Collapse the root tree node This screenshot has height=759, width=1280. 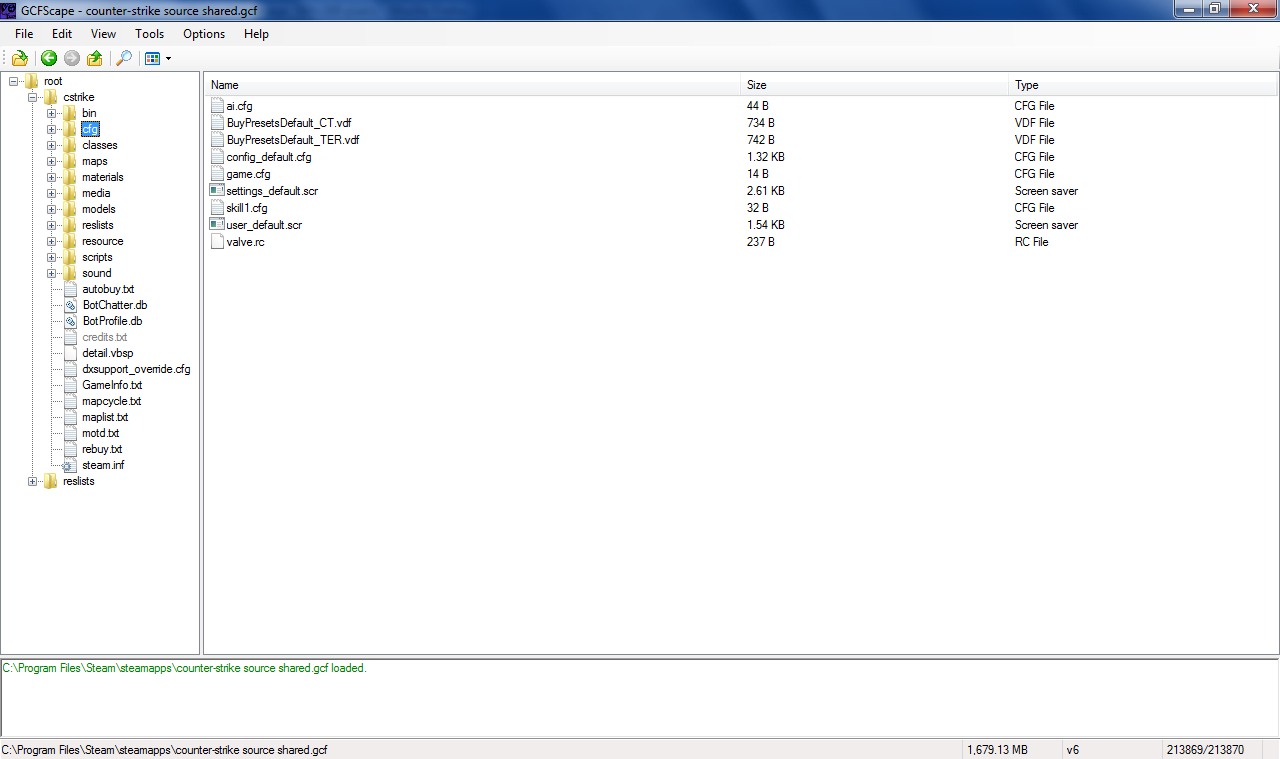13,81
